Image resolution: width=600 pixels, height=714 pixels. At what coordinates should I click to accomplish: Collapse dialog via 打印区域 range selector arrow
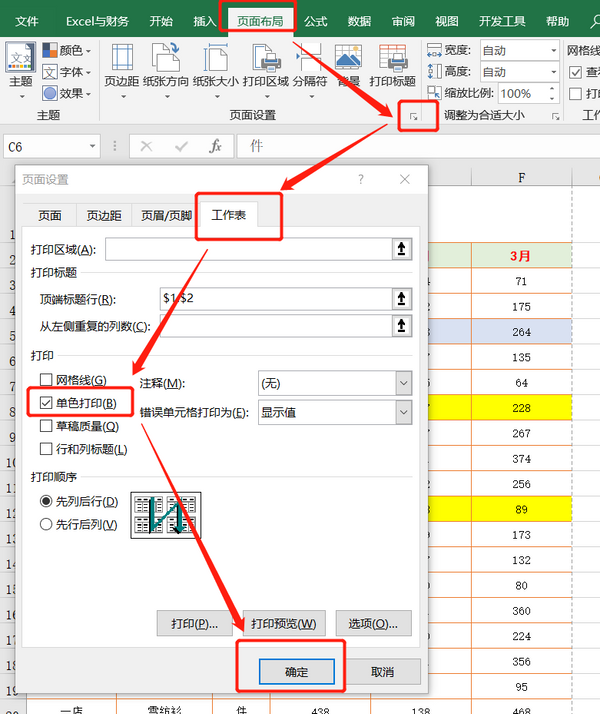coord(402,249)
